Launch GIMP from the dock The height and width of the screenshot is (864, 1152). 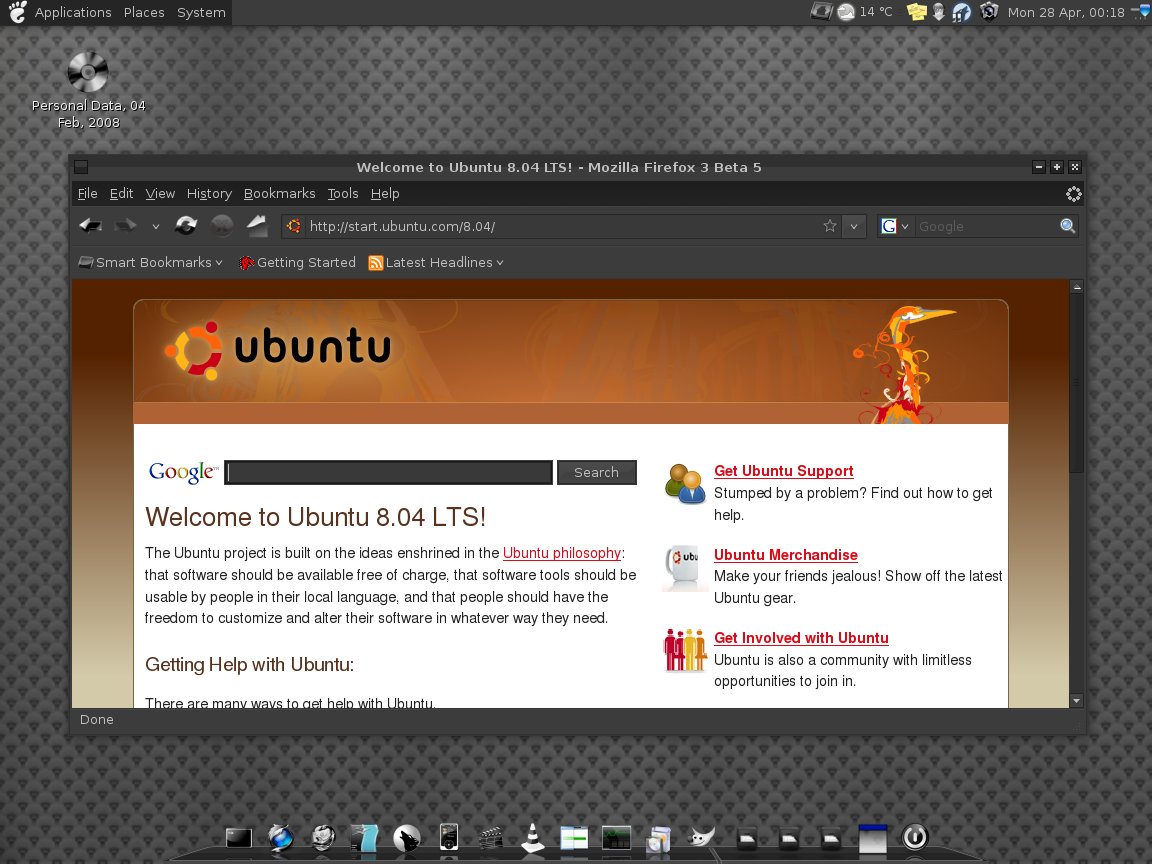pos(701,837)
